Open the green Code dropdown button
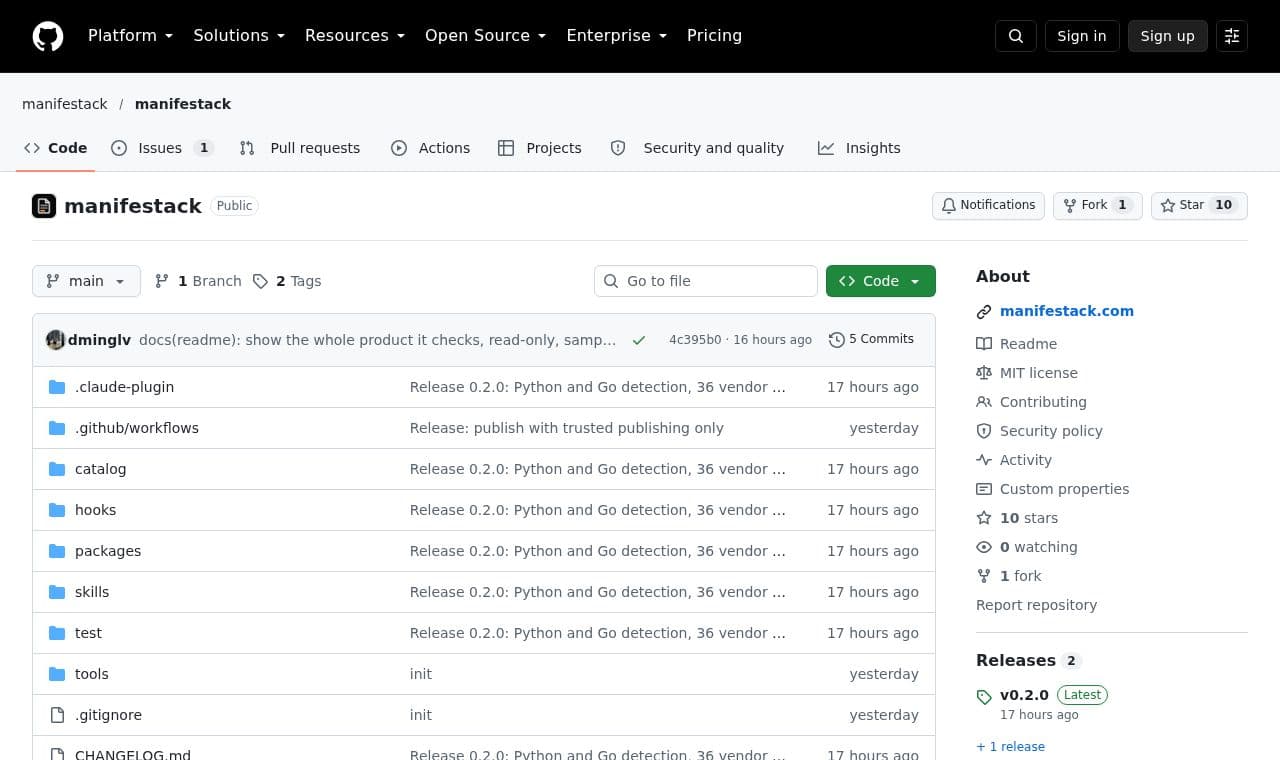This screenshot has width=1280, height=760. pos(881,281)
